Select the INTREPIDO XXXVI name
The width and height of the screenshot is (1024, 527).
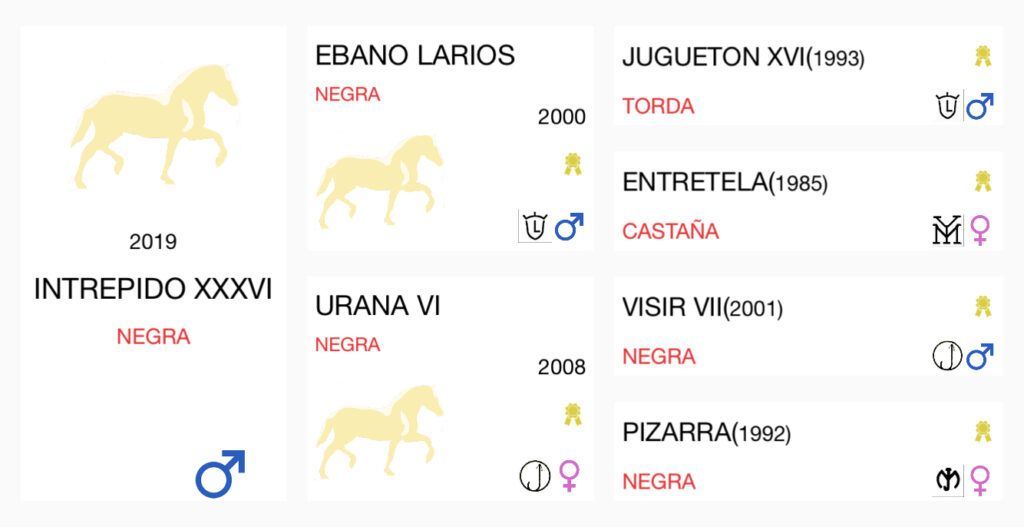point(153,289)
